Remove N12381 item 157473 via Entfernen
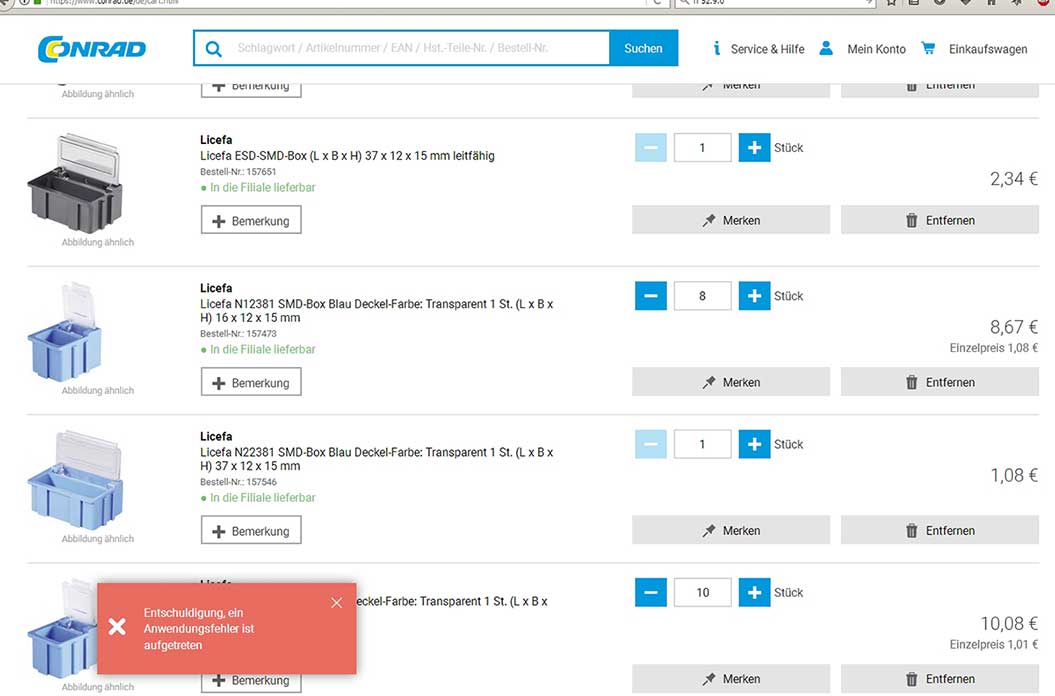Image resolution: width=1055 pixels, height=696 pixels. tap(940, 382)
